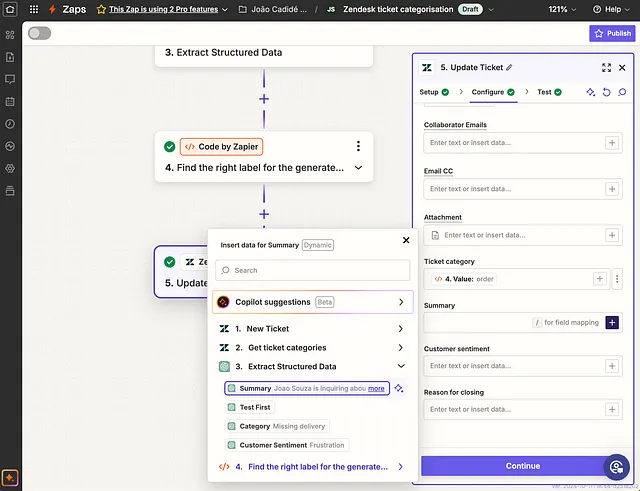640x491 pixels.
Task: Click 'This Zap is using 2 Pro features' link
Action: [163, 9]
